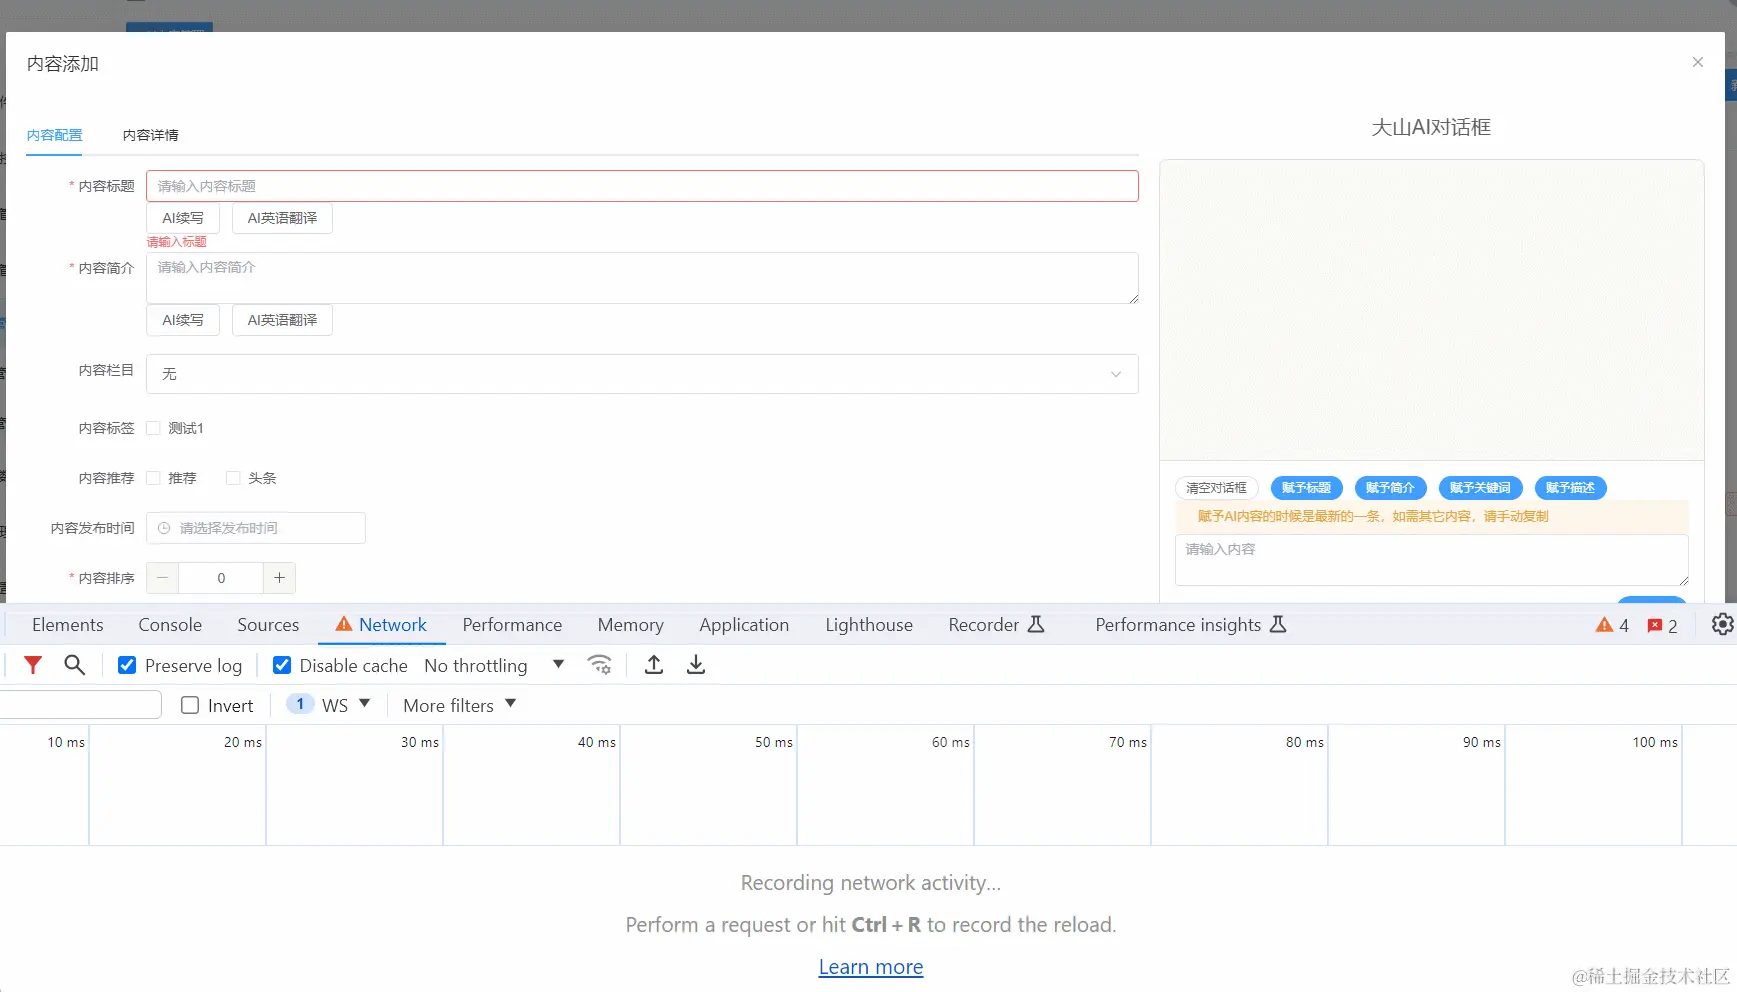Click the export HAR download icon
Viewport: 1737px width, 992px height.
[x=696, y=665]
